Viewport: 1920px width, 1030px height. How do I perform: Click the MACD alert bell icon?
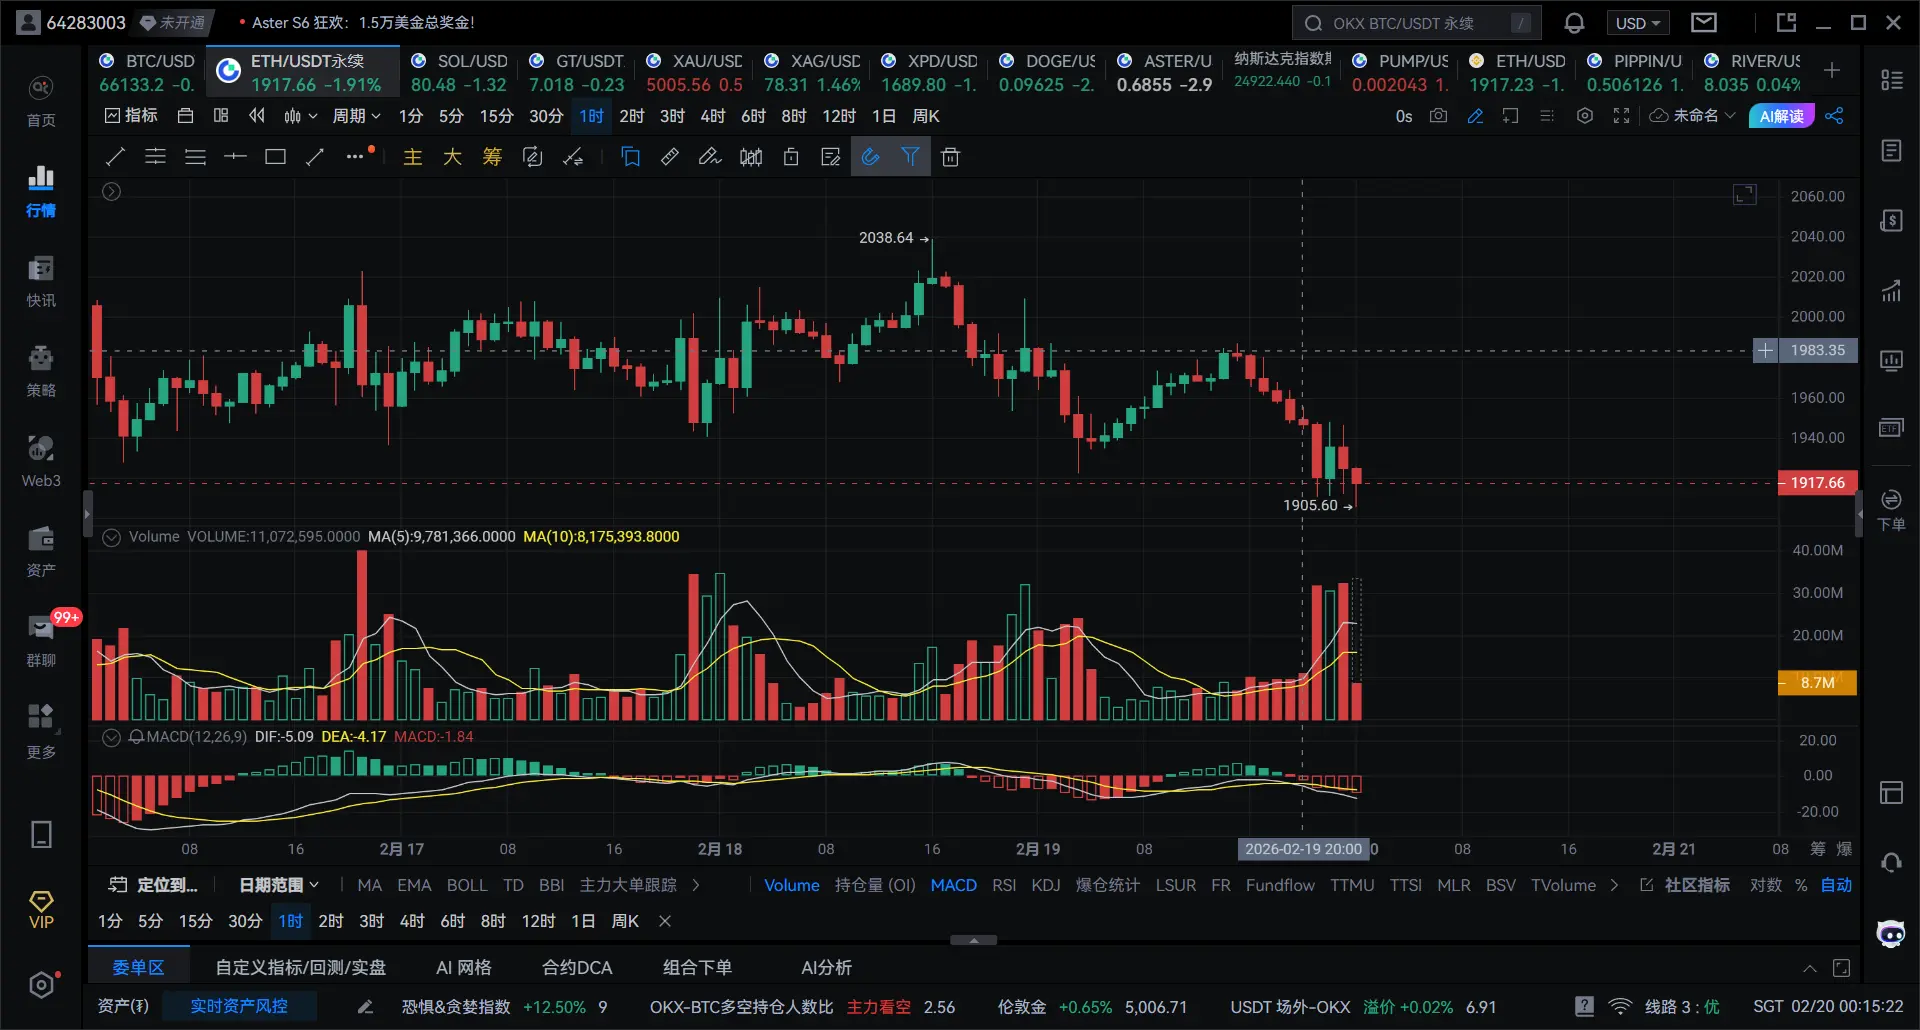136,737
